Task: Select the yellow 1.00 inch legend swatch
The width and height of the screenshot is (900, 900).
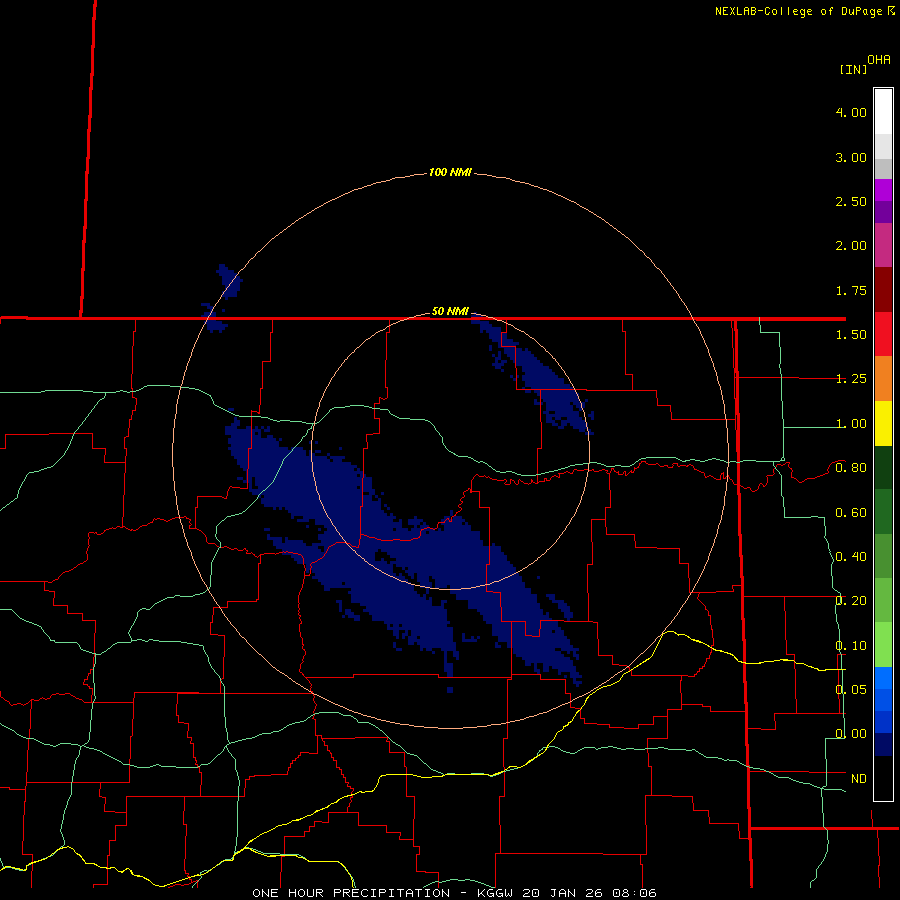Action: pyautogui.click(x=883, y=423)
